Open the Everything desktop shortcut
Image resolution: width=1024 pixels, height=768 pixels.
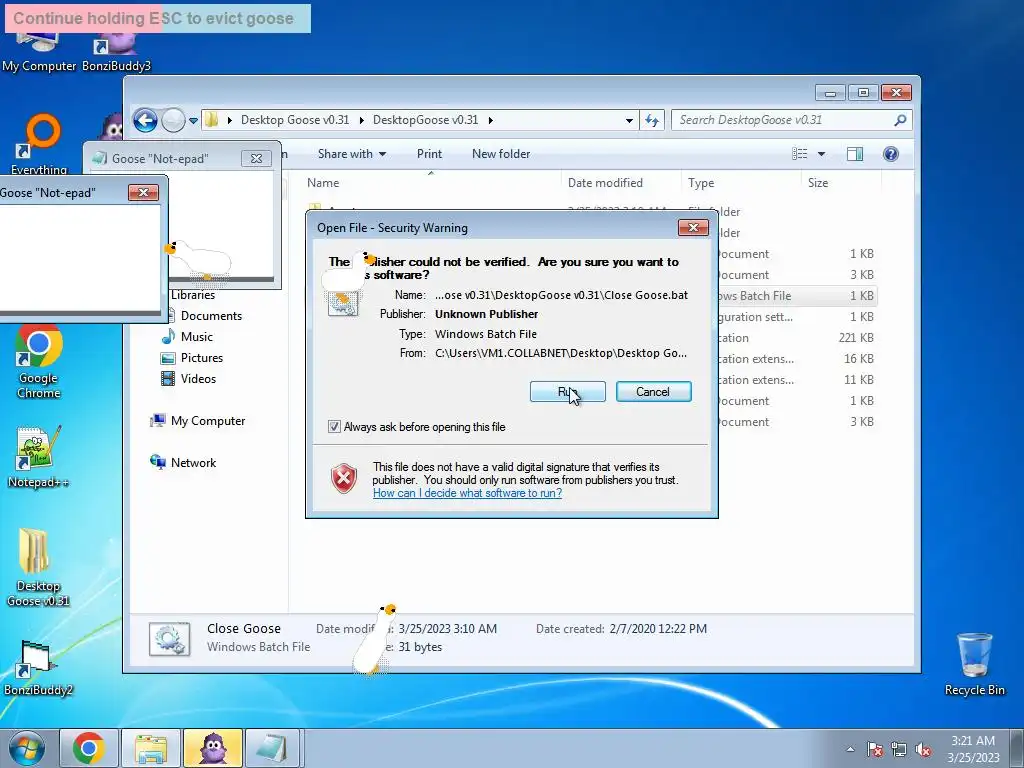[39, 145]
